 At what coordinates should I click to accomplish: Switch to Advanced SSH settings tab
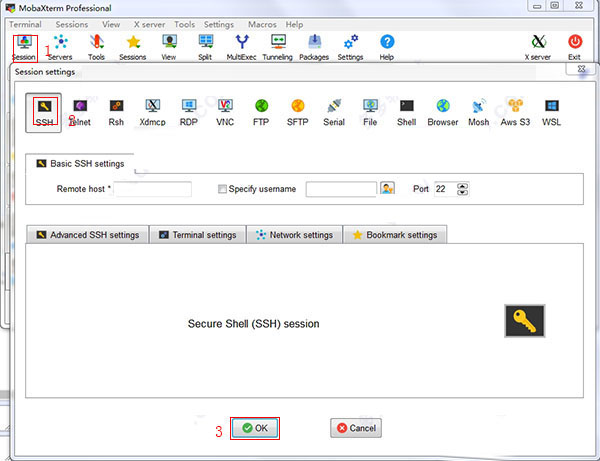click(x=88, y=235)
